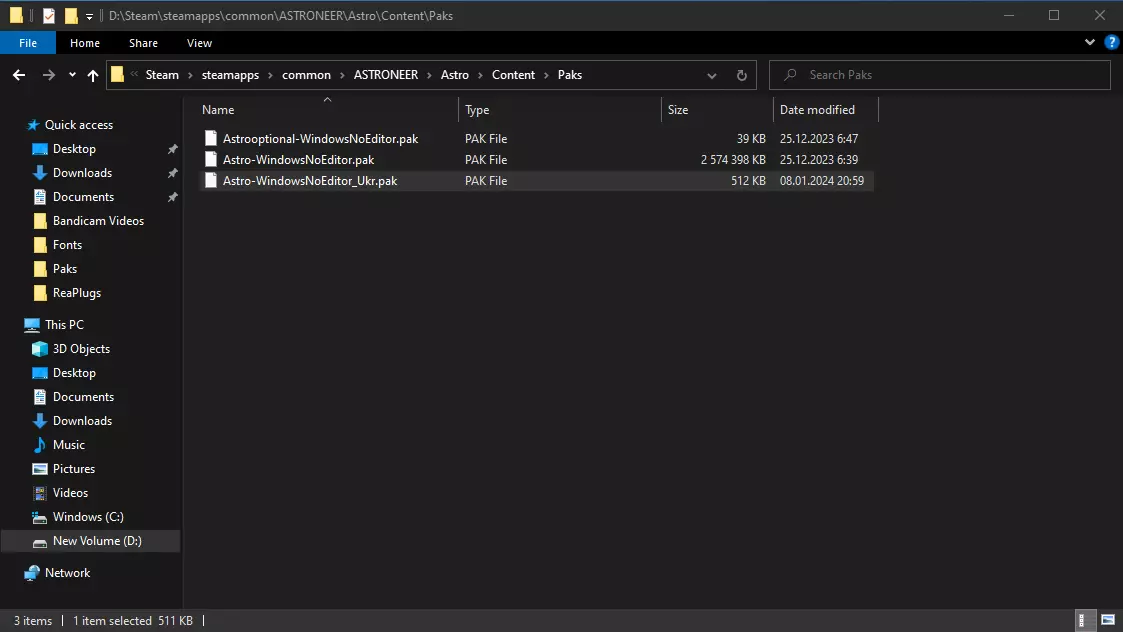The height and width of the screenshot is (632, 1123).
Task: Go up one folder level
Action: click(92, 75)
